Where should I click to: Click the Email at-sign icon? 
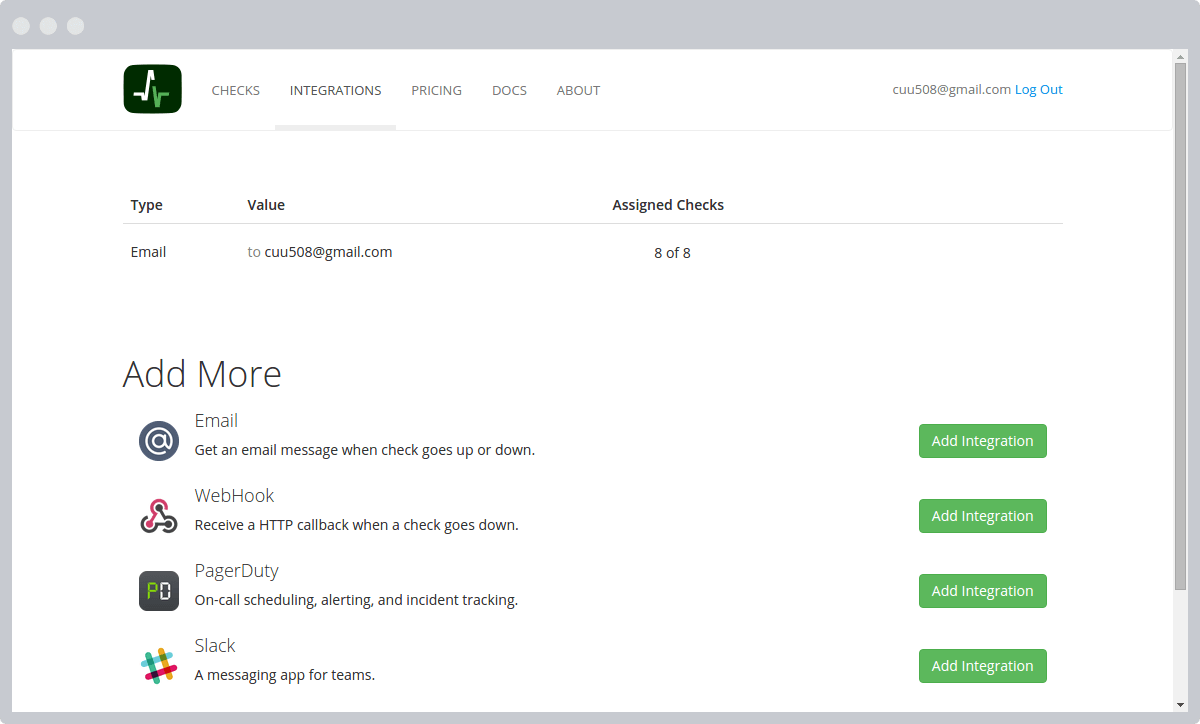click(x=158, y=441)
